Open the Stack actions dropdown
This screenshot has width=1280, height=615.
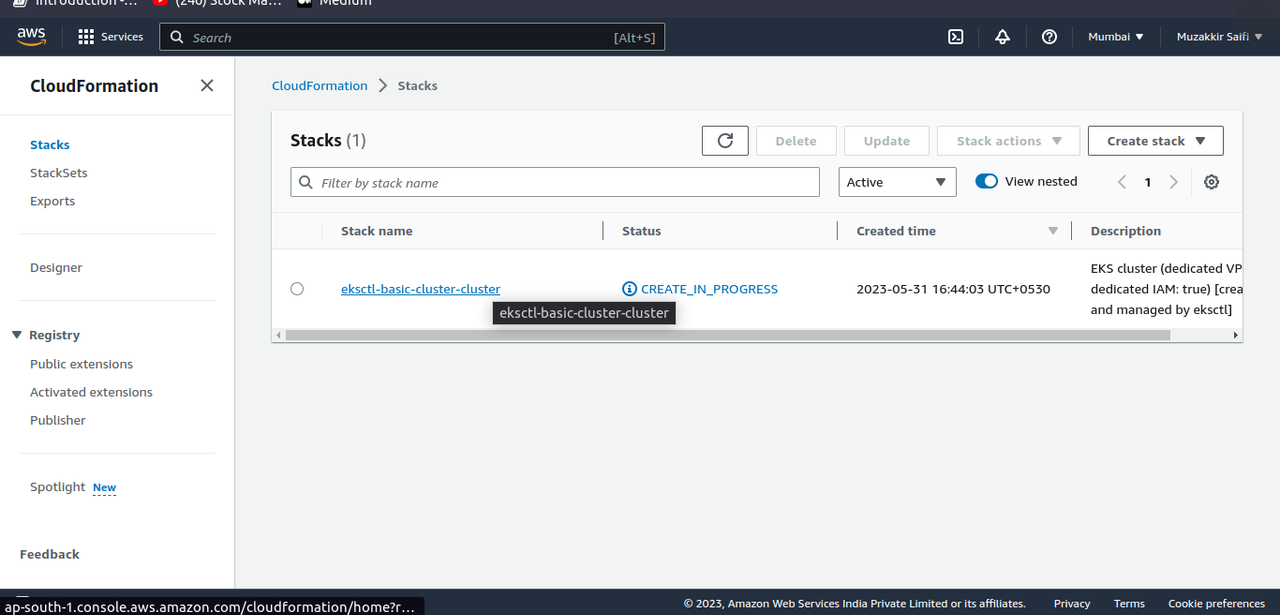click(1008, 141)
